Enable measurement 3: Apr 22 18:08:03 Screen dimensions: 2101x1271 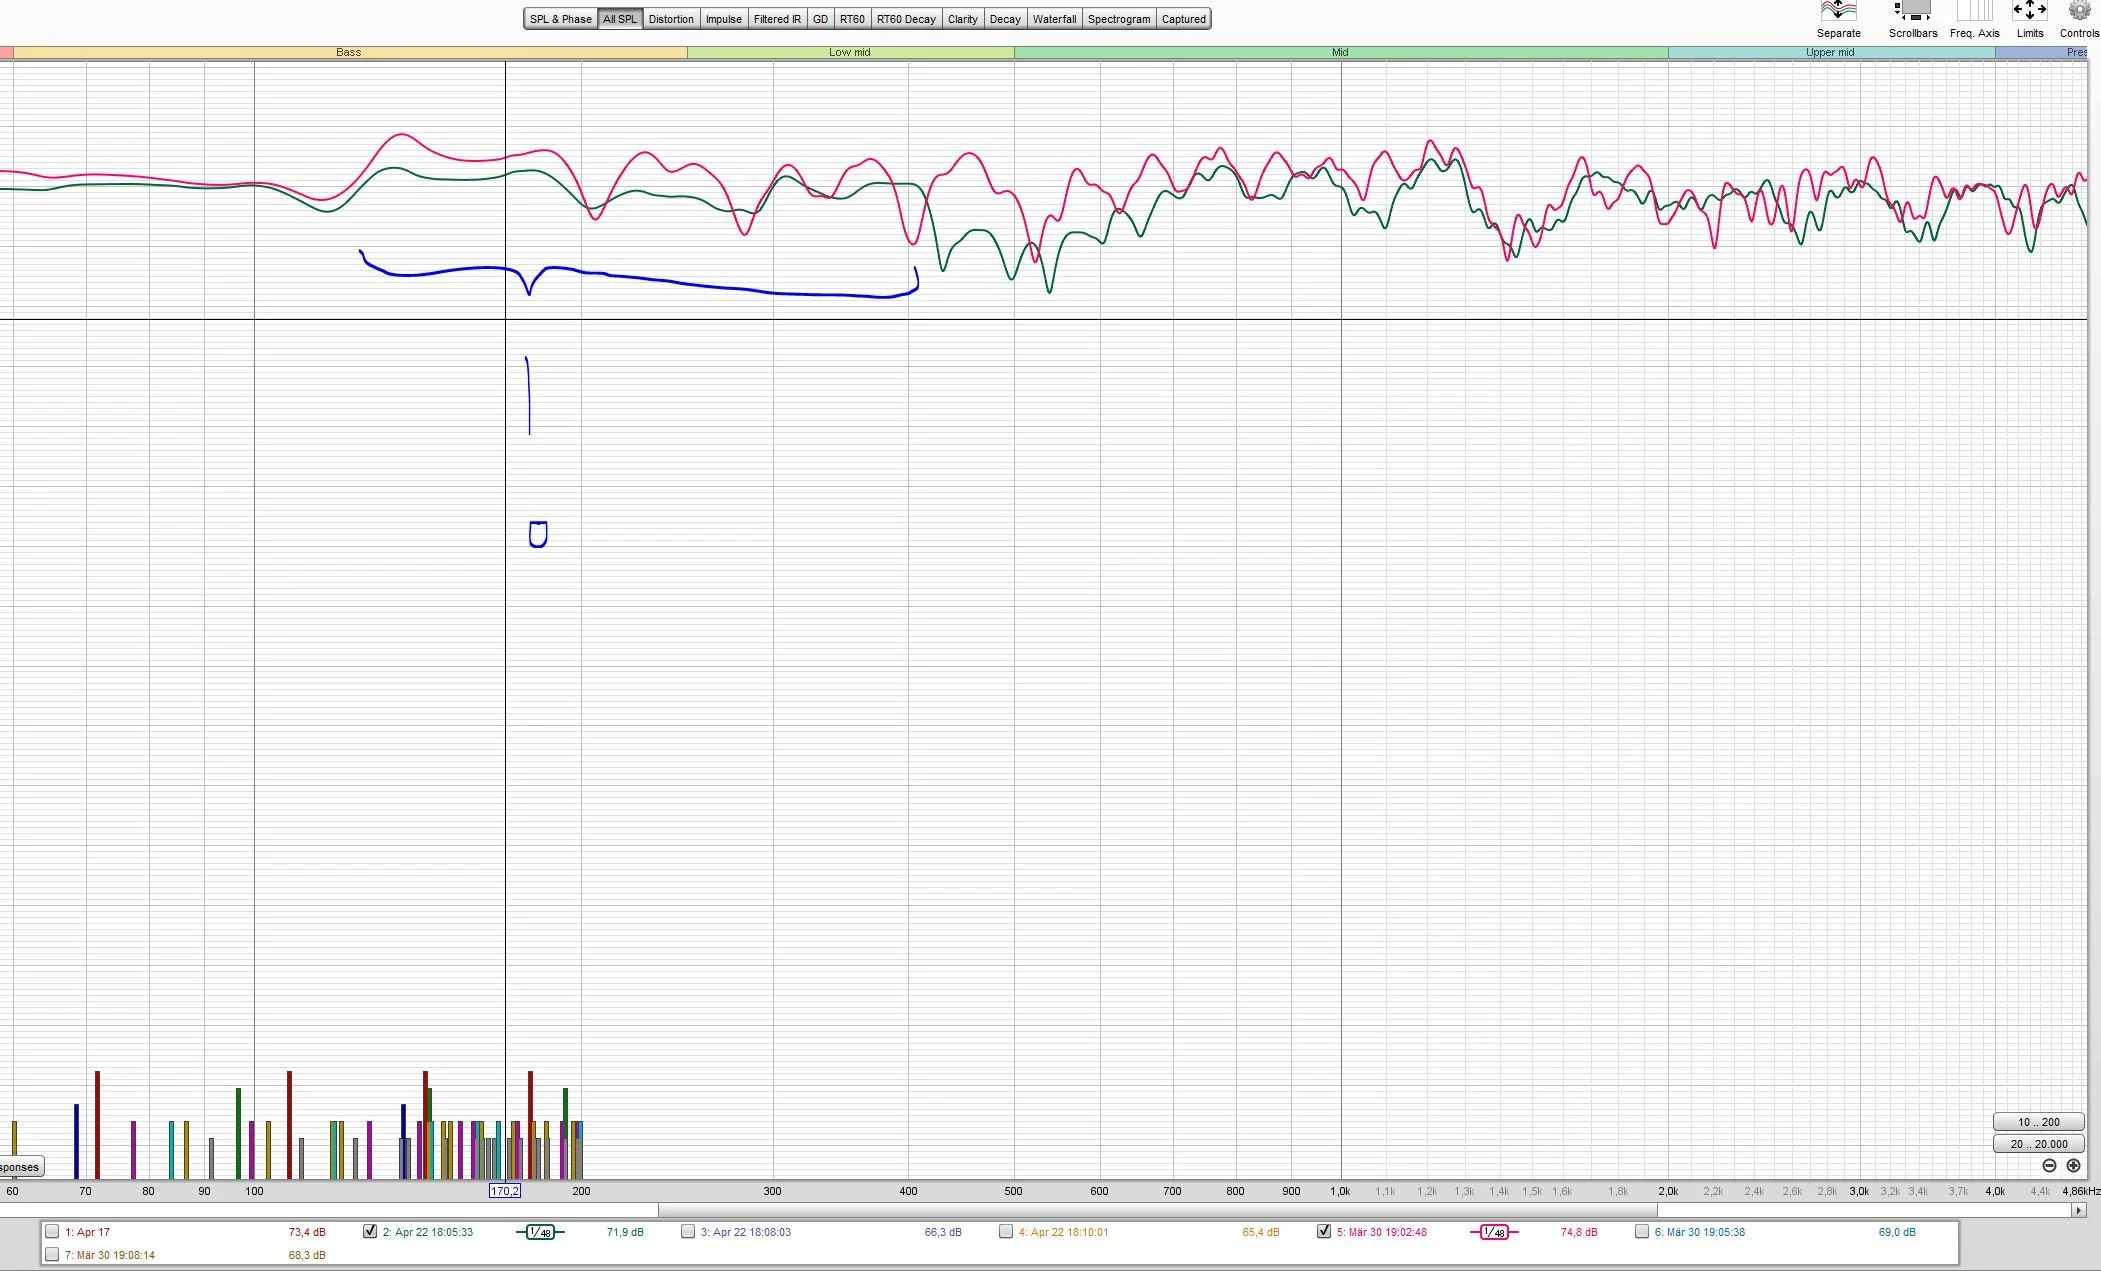[688, 1232]
